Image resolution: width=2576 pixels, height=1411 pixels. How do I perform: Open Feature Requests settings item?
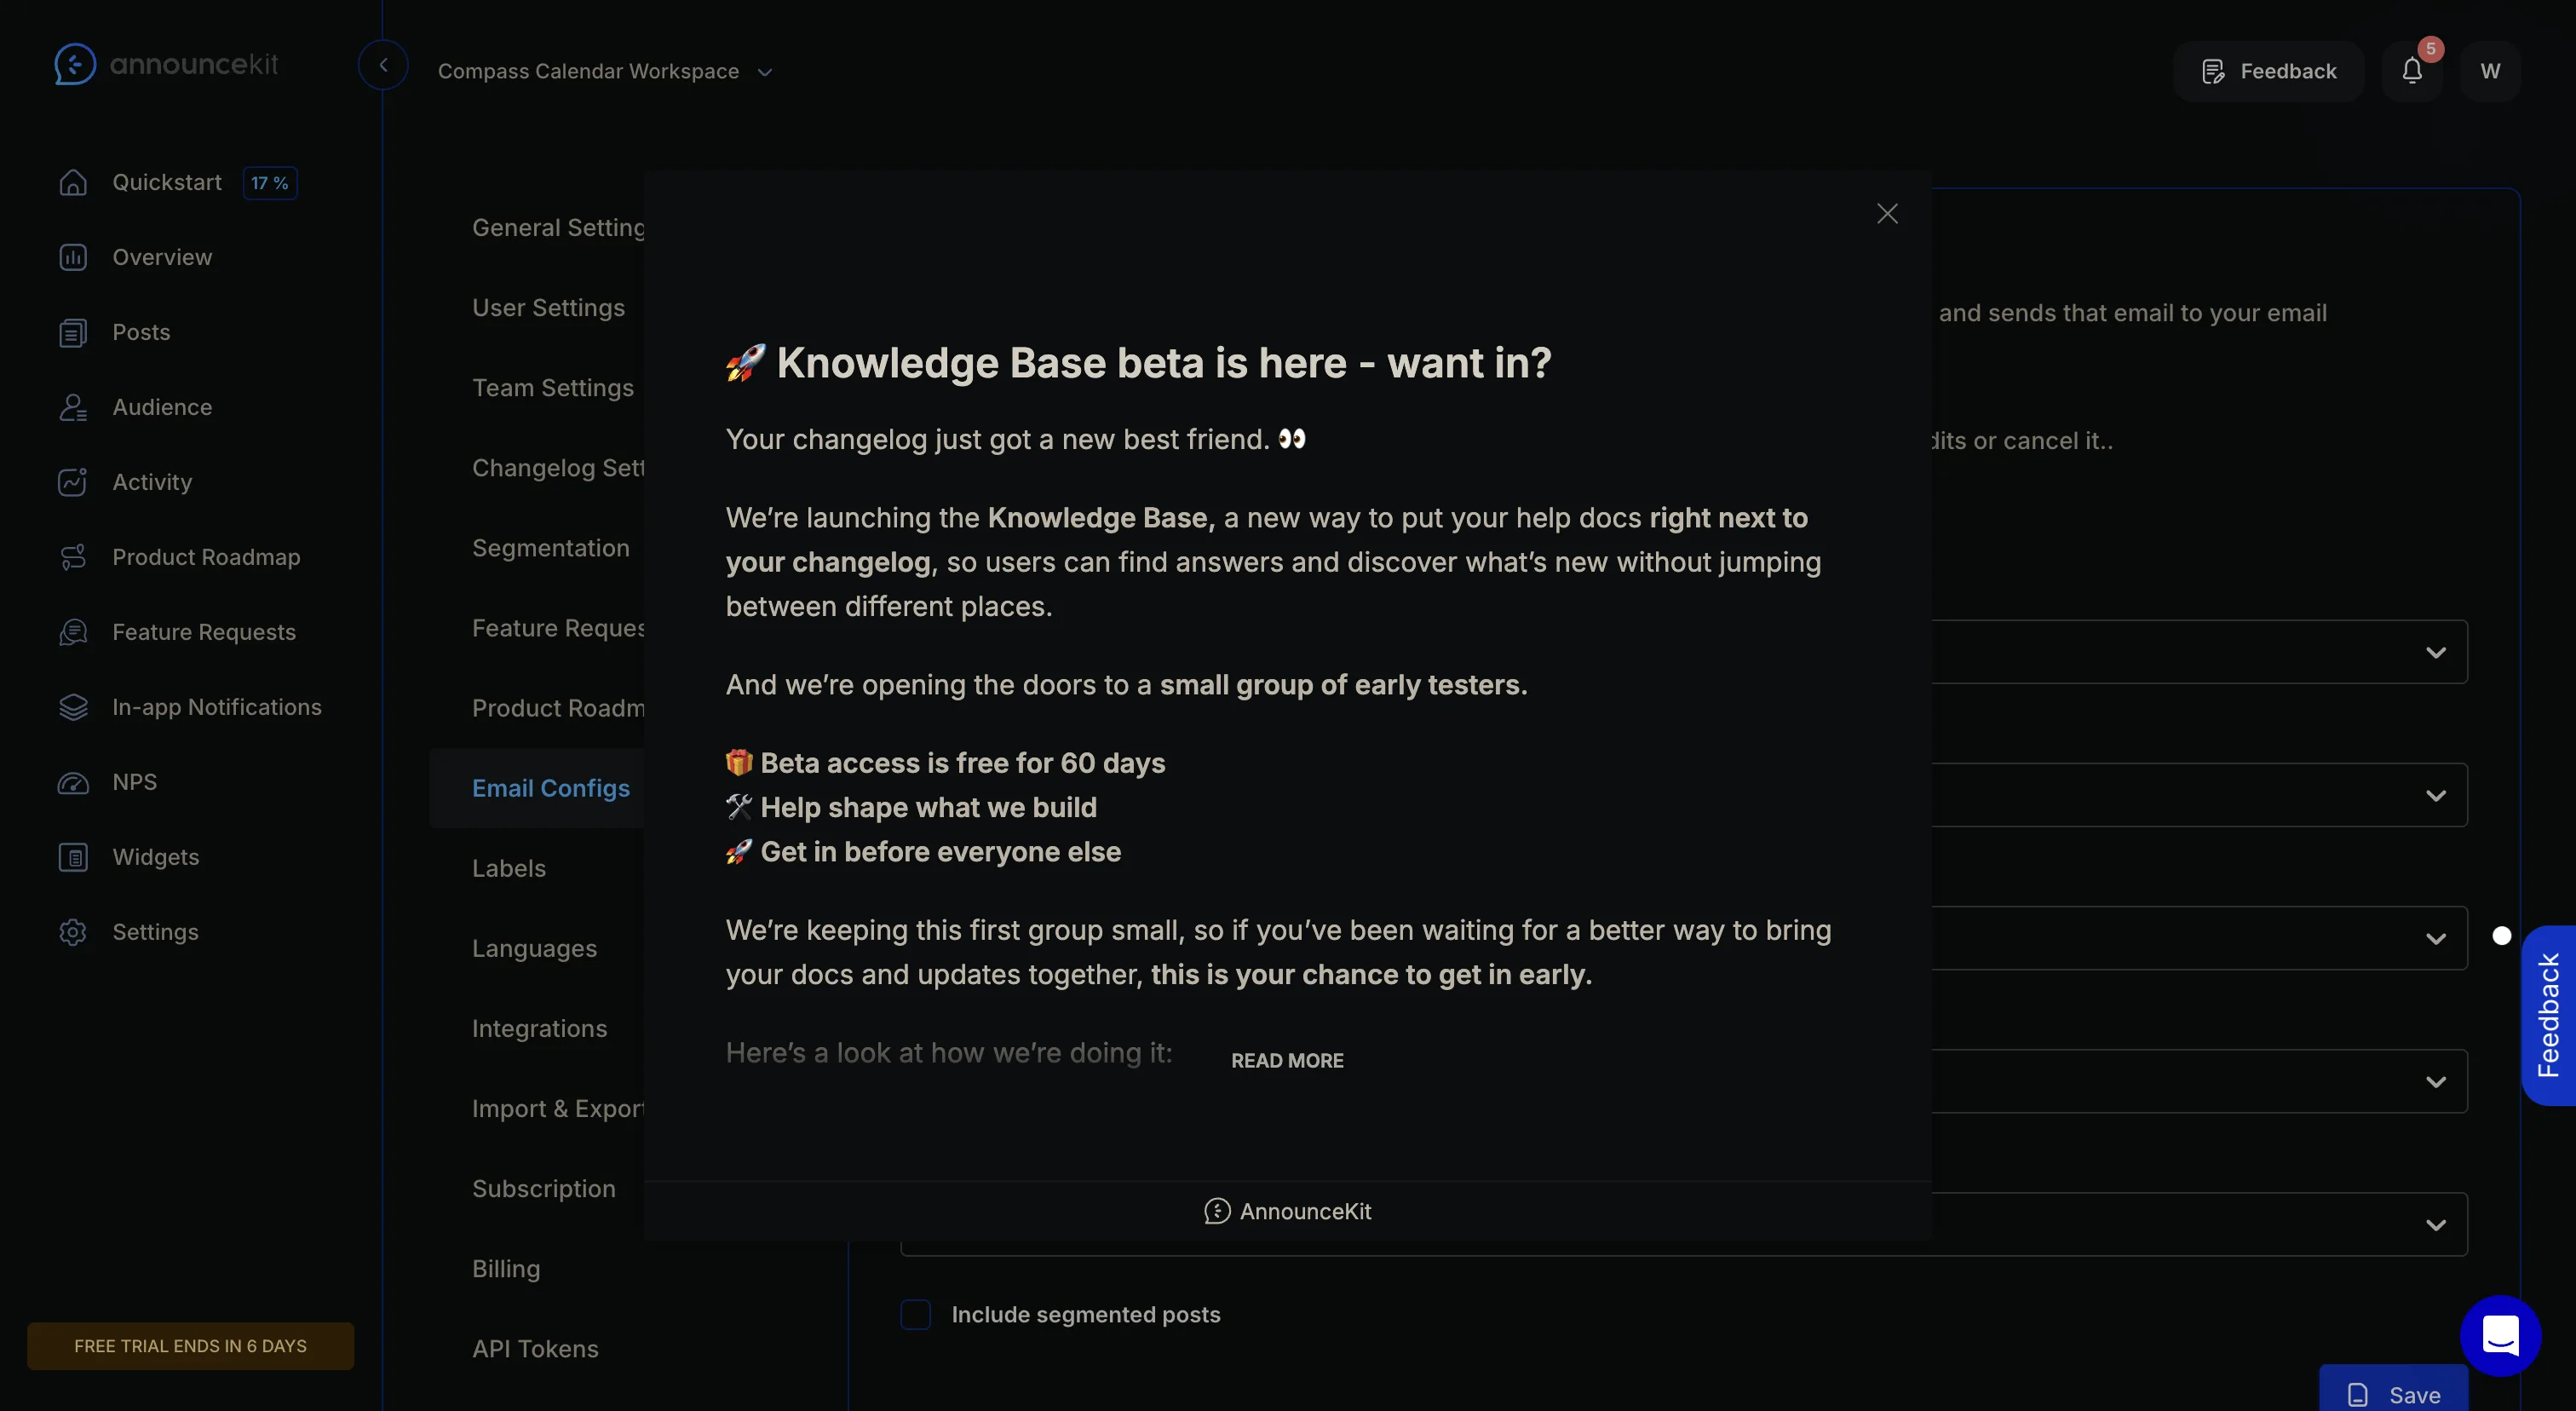point(558,628)
